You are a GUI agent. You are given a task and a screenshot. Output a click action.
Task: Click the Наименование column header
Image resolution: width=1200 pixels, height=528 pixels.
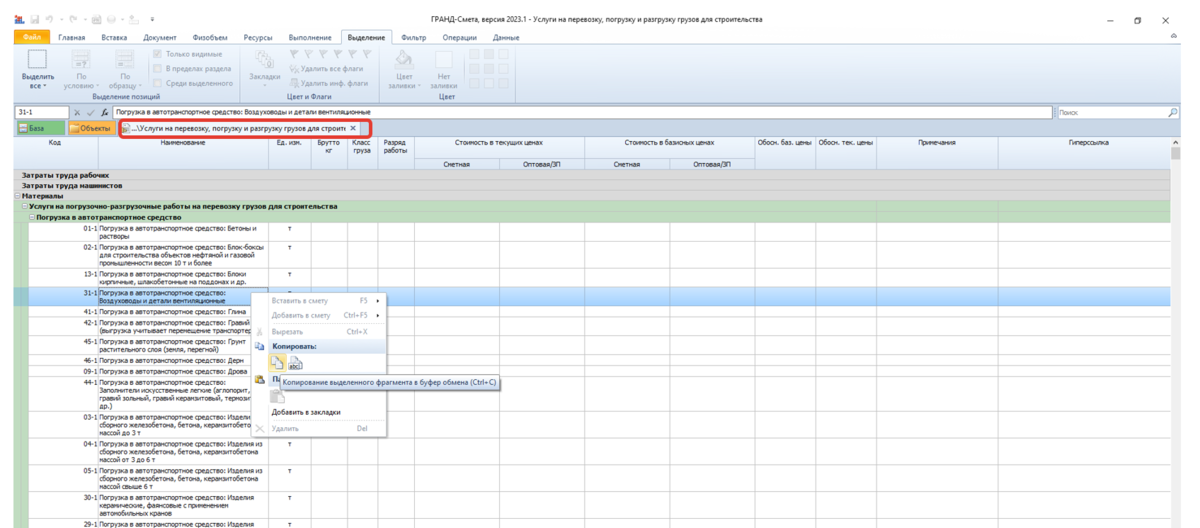[183, 153]
